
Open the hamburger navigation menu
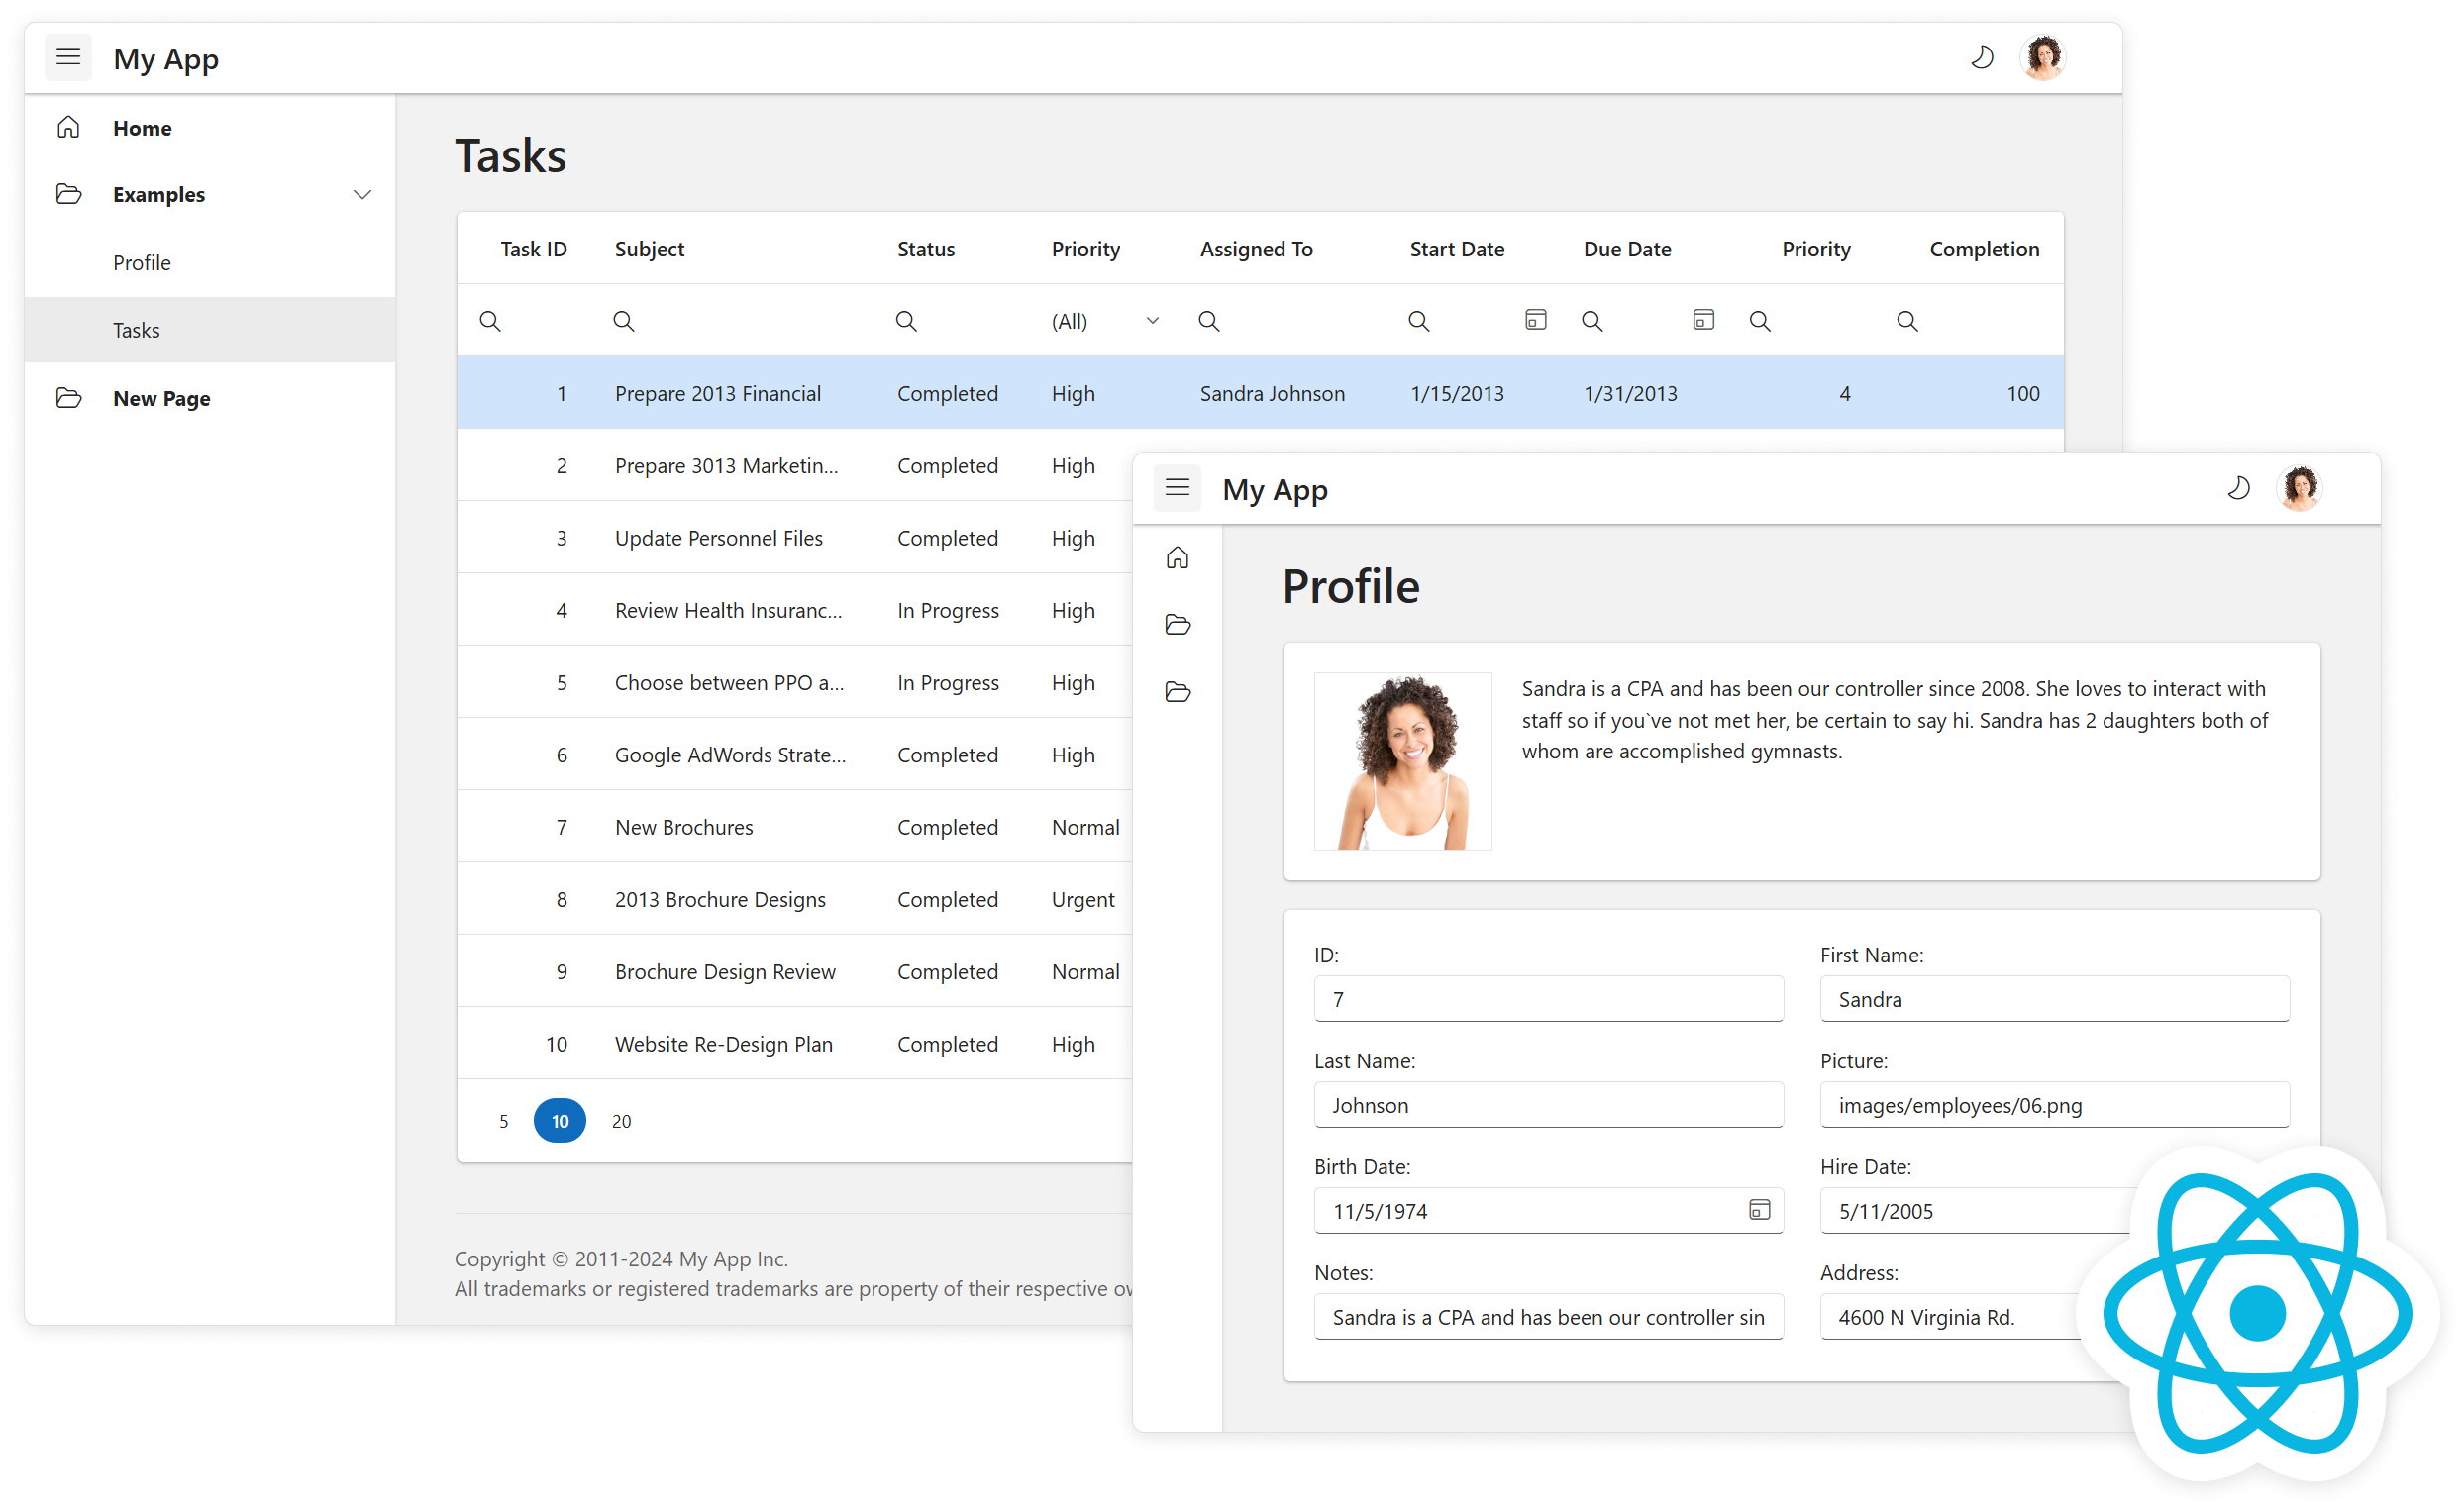pos(68,57)
